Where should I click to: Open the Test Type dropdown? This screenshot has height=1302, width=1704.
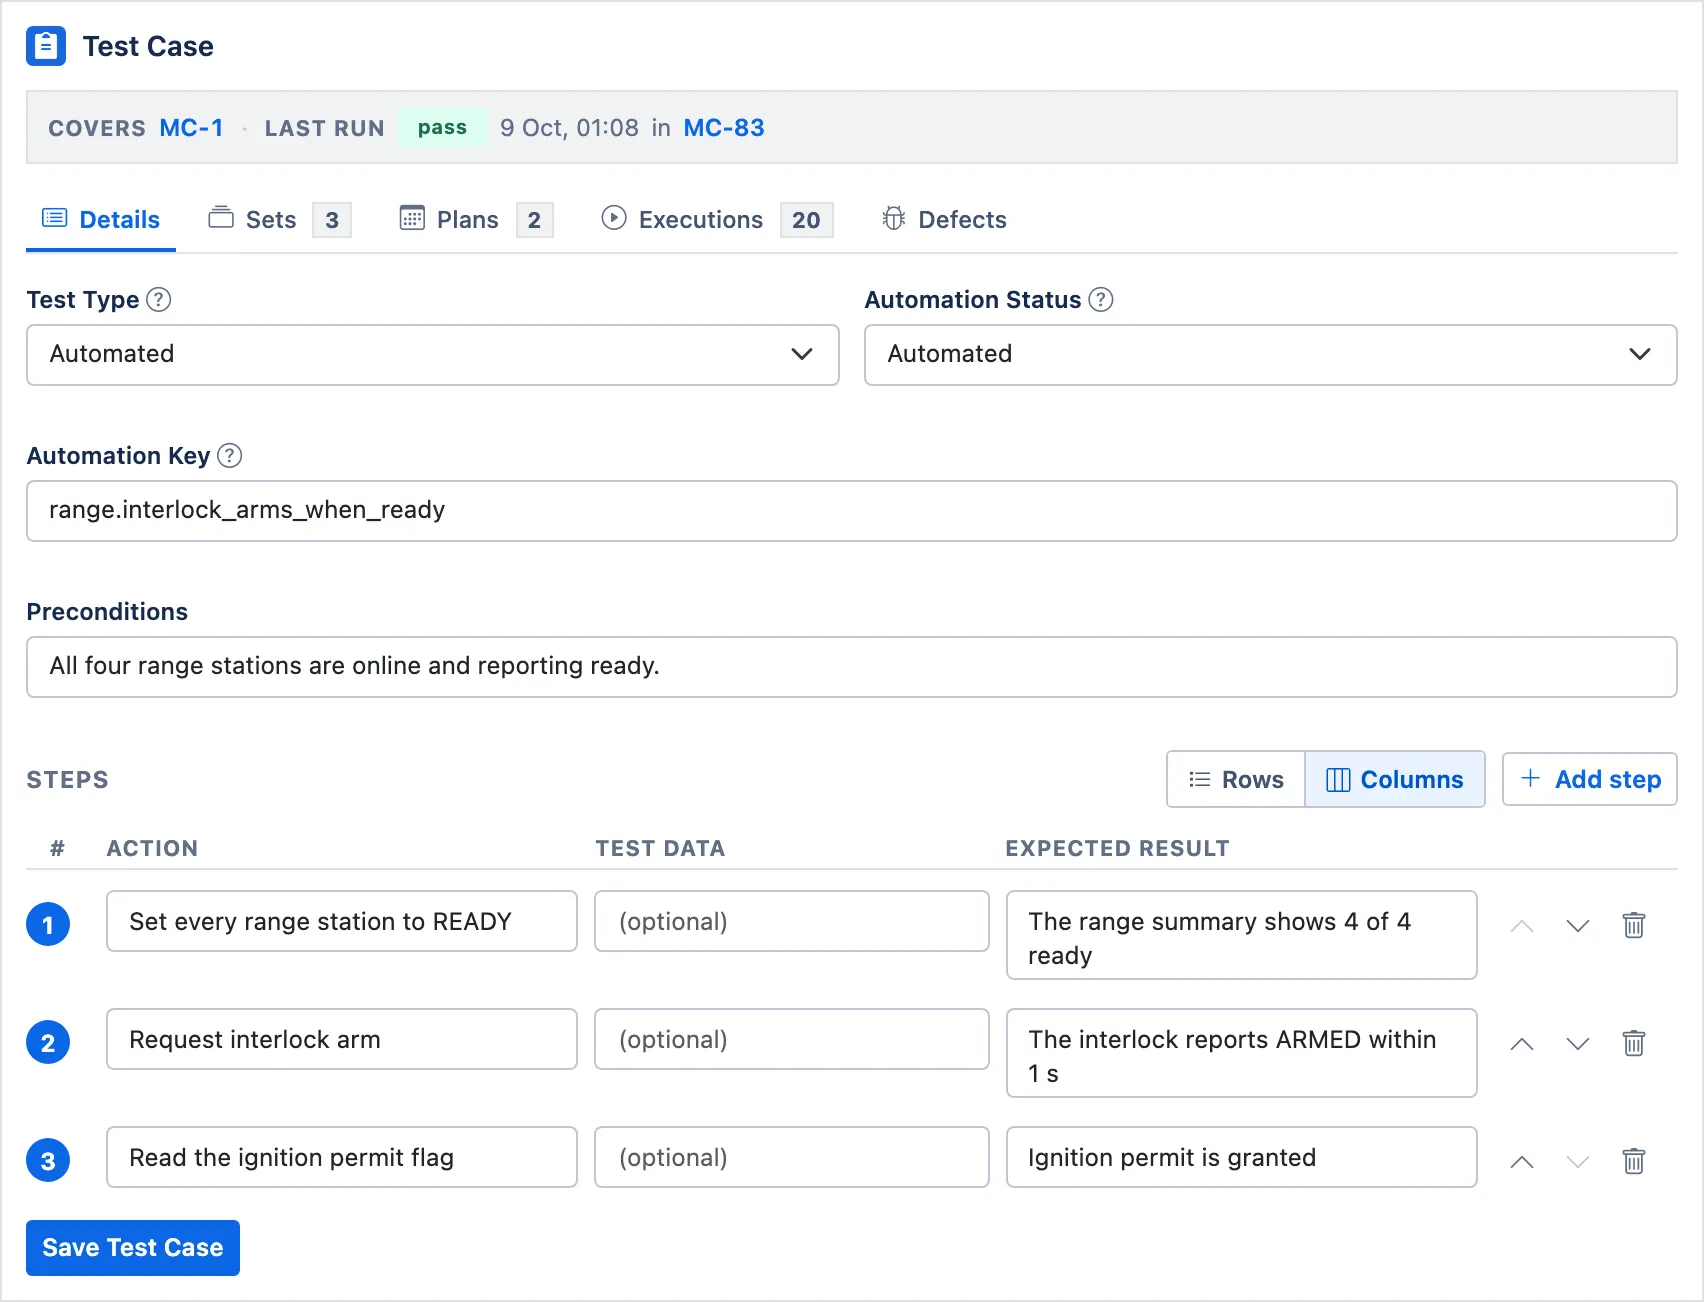point(433,354)
